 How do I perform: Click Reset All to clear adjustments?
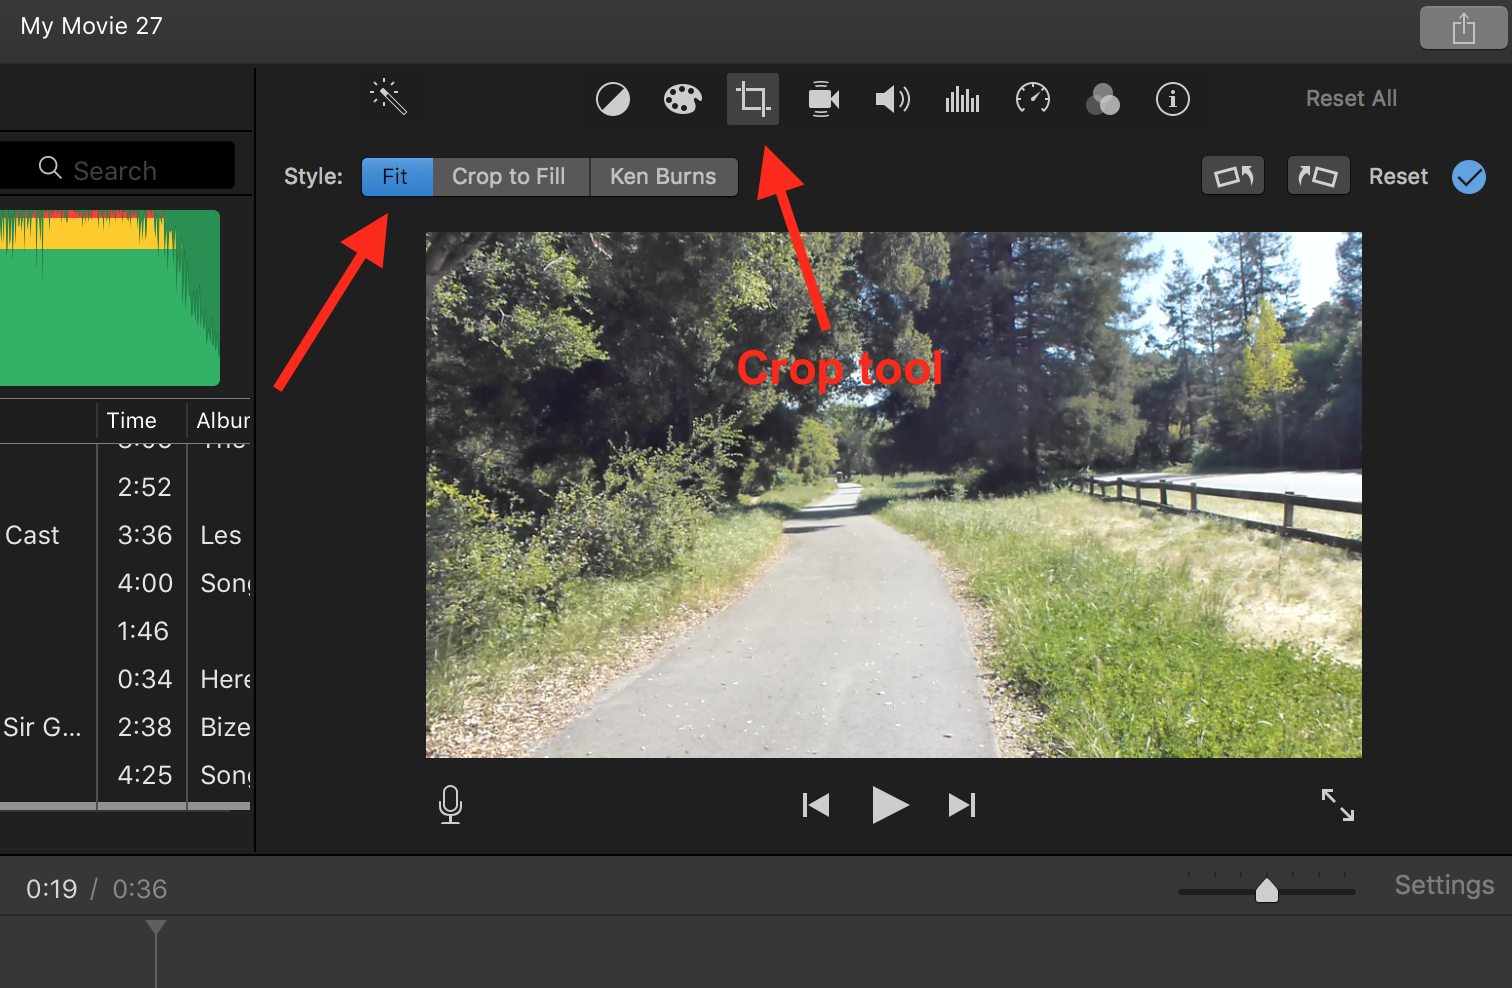(1351, 98)
